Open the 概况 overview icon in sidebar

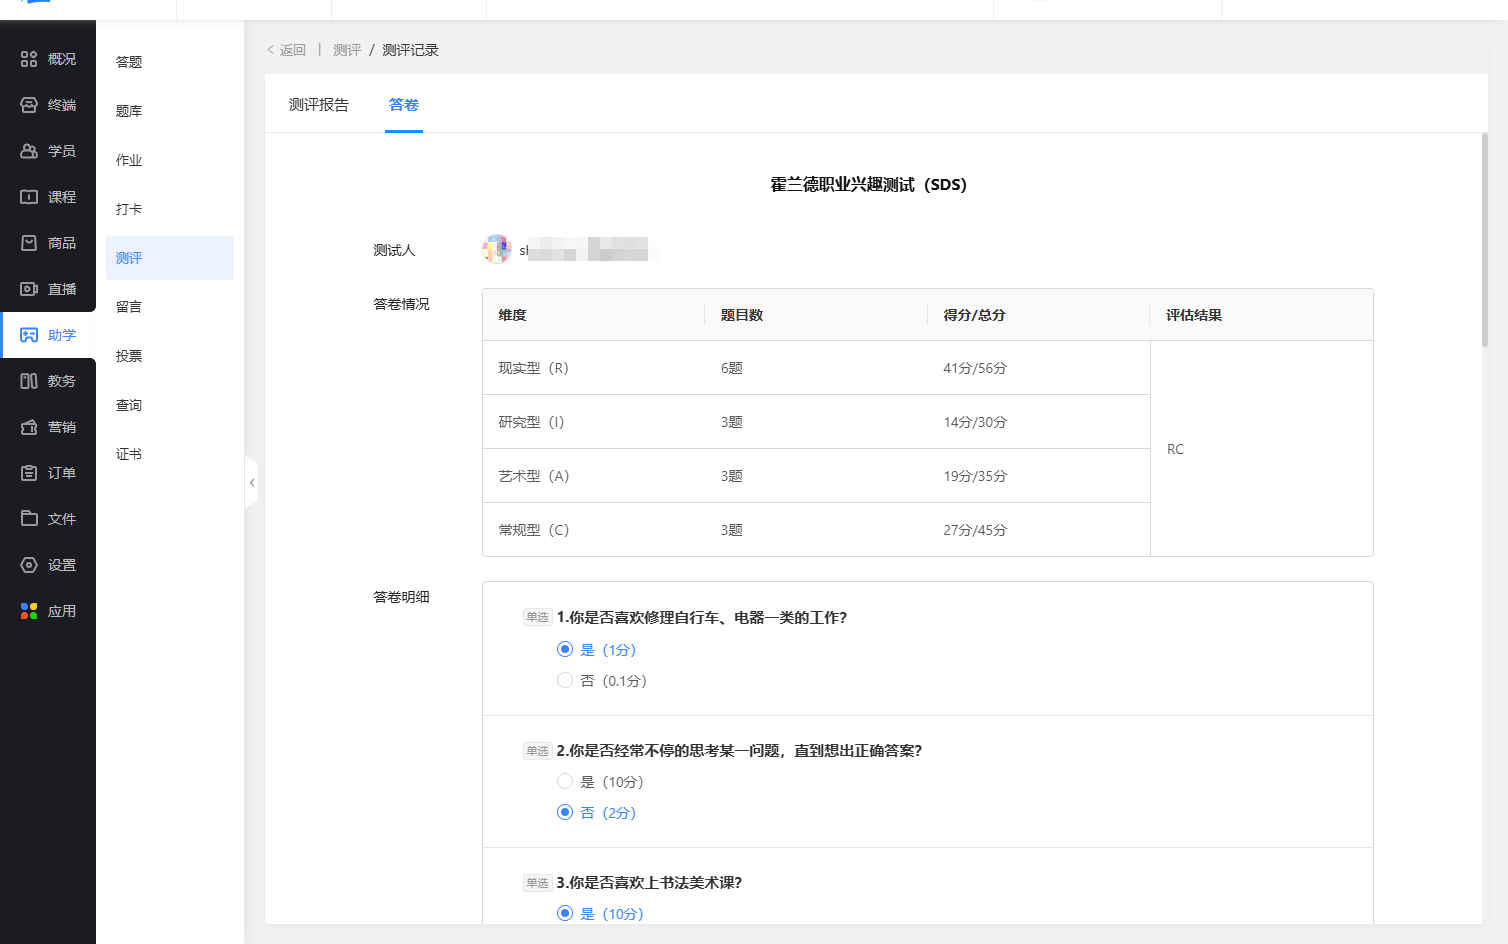coord(29,59)
